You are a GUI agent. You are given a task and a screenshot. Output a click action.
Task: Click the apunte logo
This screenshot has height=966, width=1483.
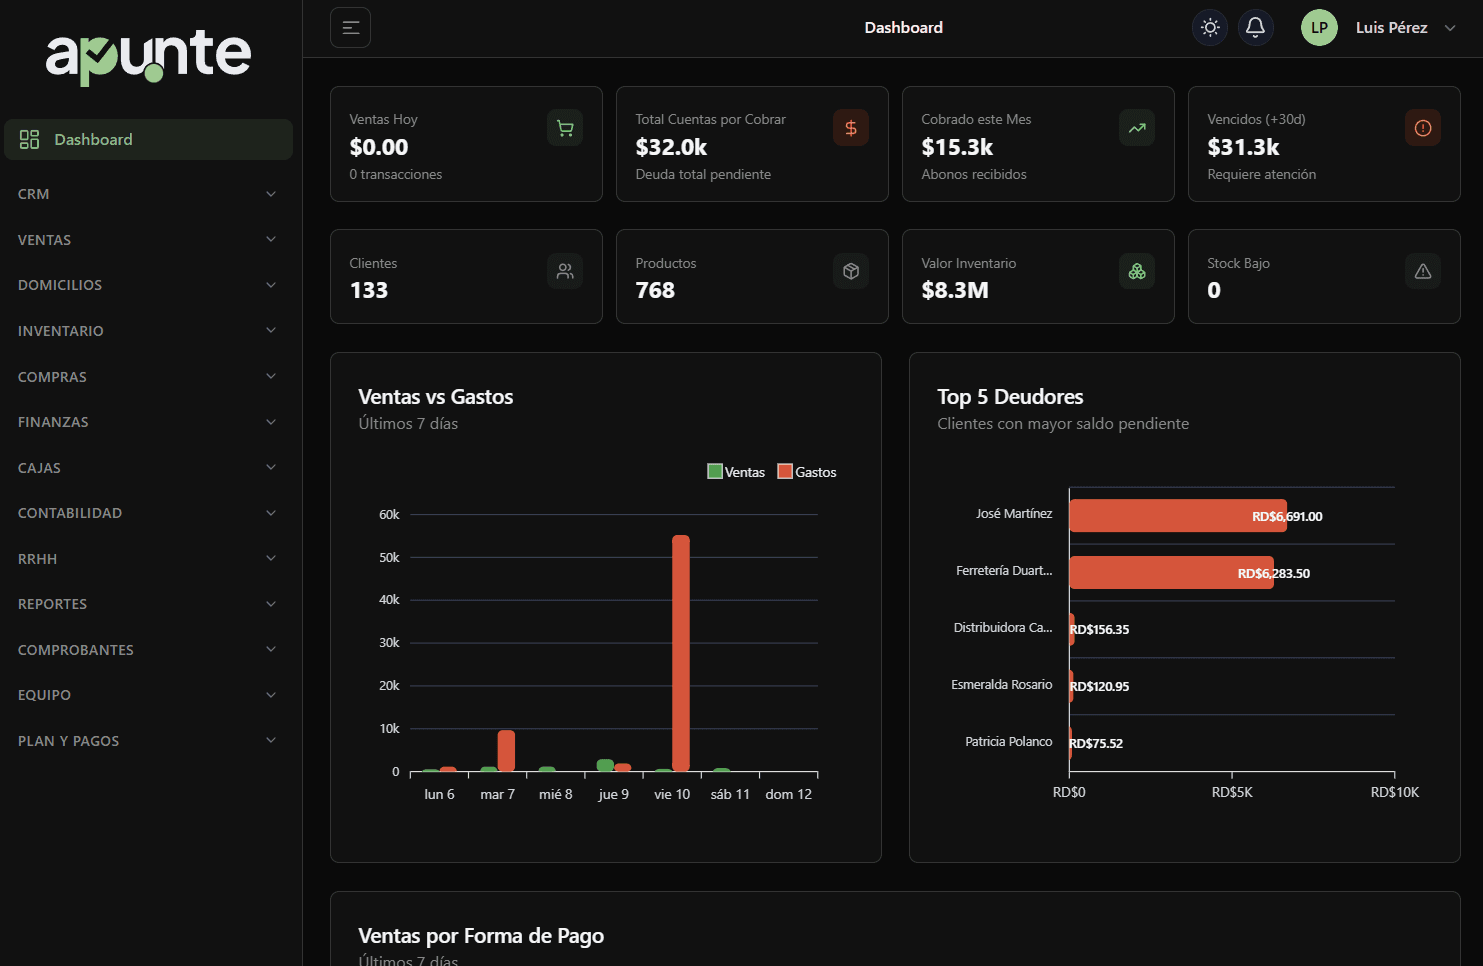pos(148,57)
